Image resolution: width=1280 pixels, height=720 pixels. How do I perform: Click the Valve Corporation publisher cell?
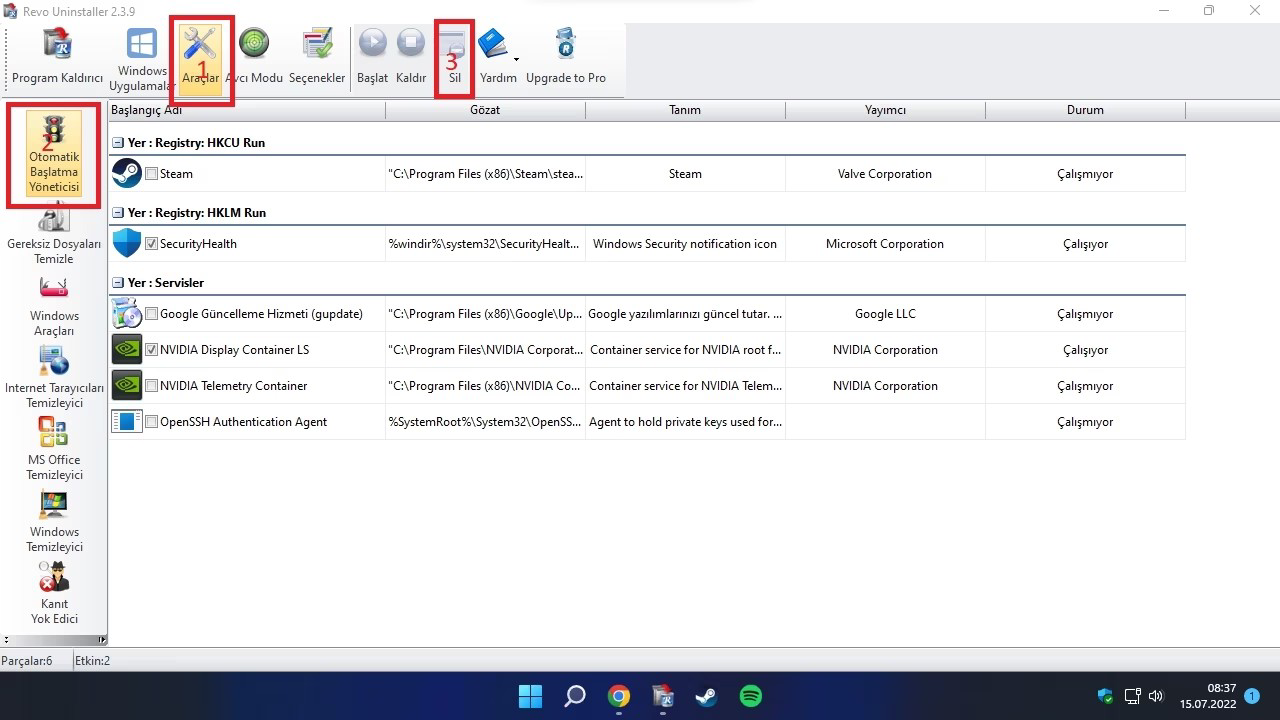click(x=885, y=174)
